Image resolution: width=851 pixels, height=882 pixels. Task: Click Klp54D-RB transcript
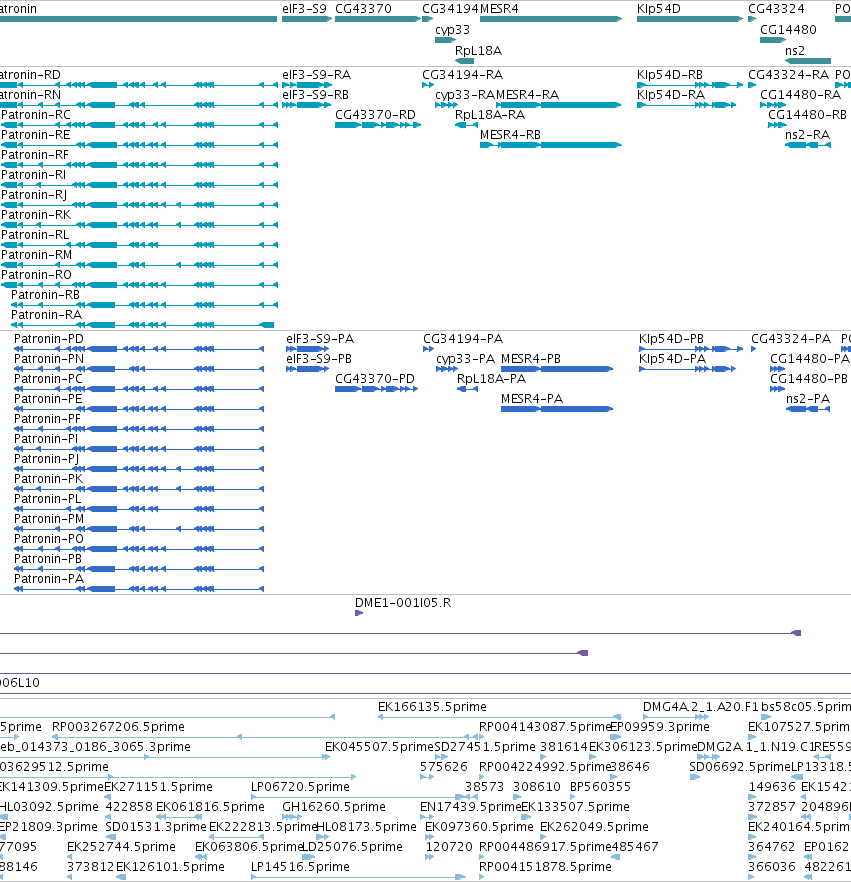(x=690, y=85)
